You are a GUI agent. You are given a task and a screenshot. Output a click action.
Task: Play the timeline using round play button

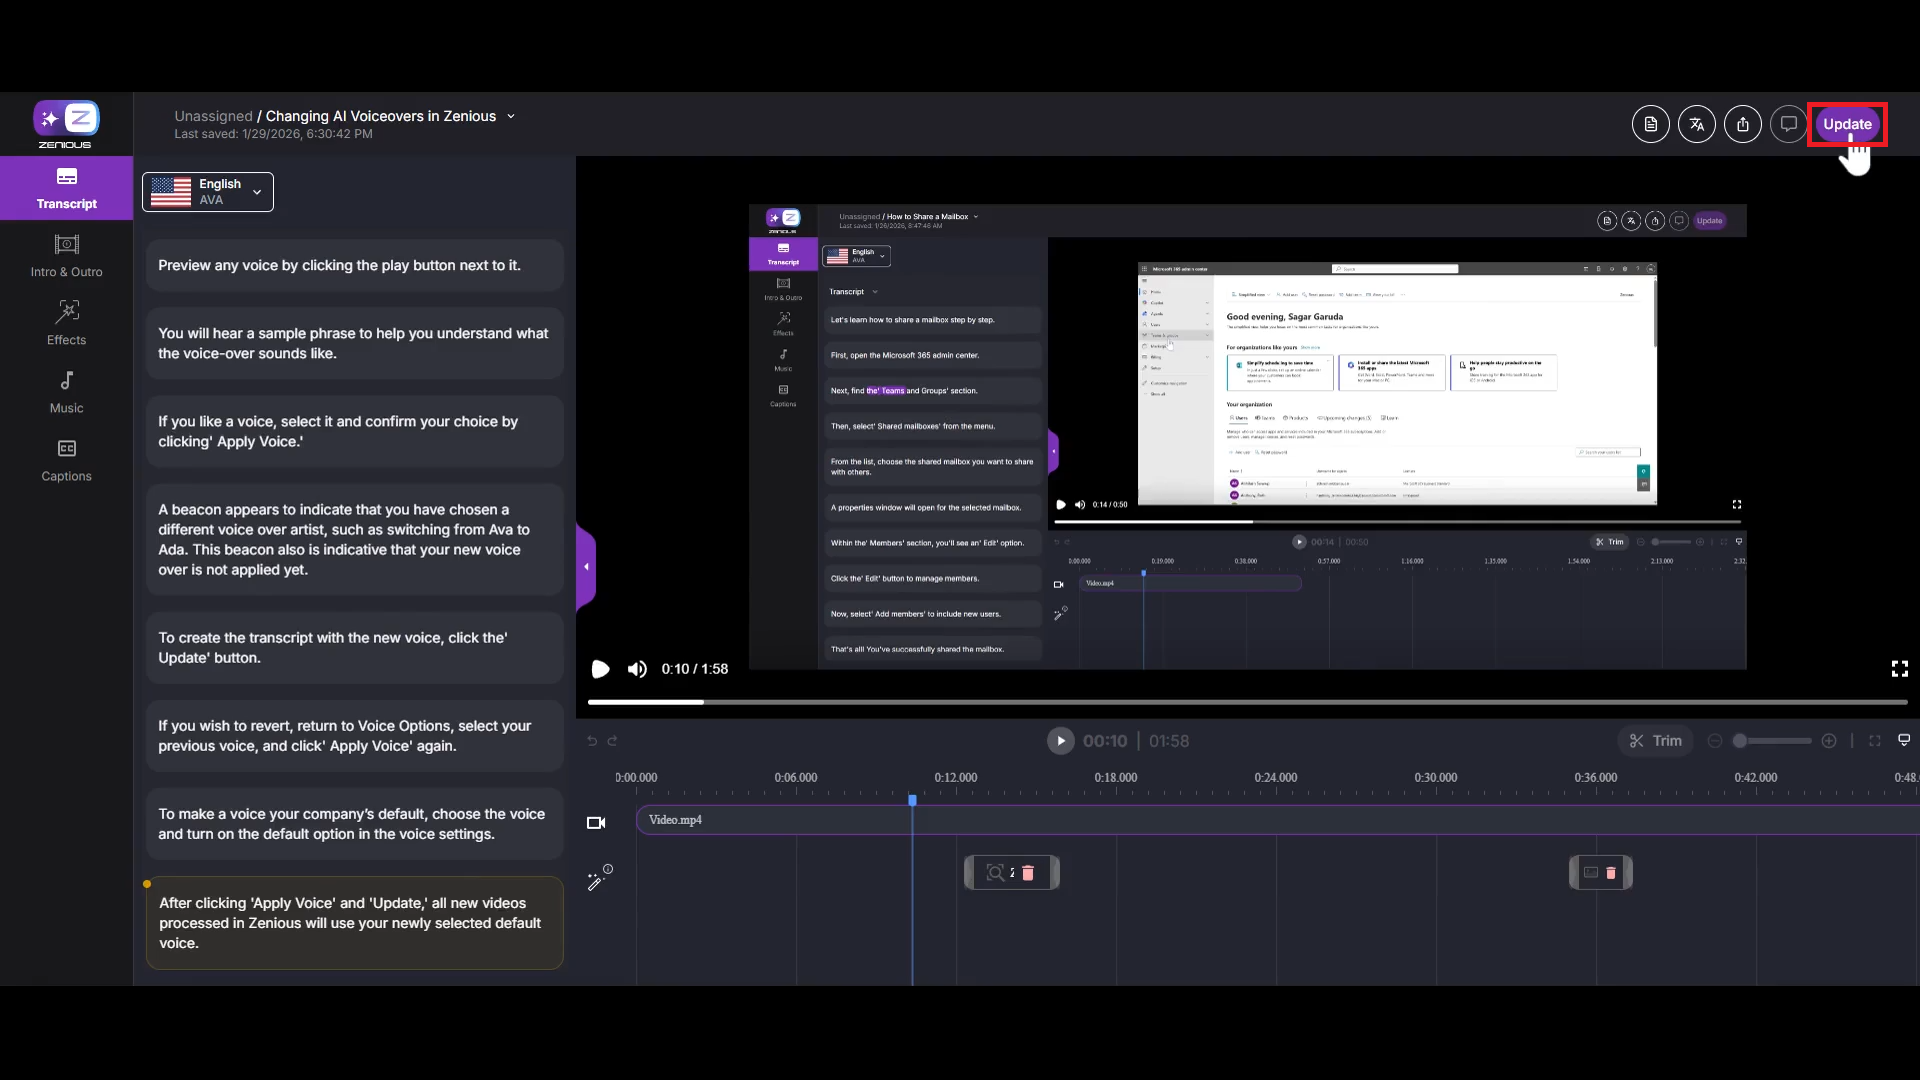coord(1060,741)
